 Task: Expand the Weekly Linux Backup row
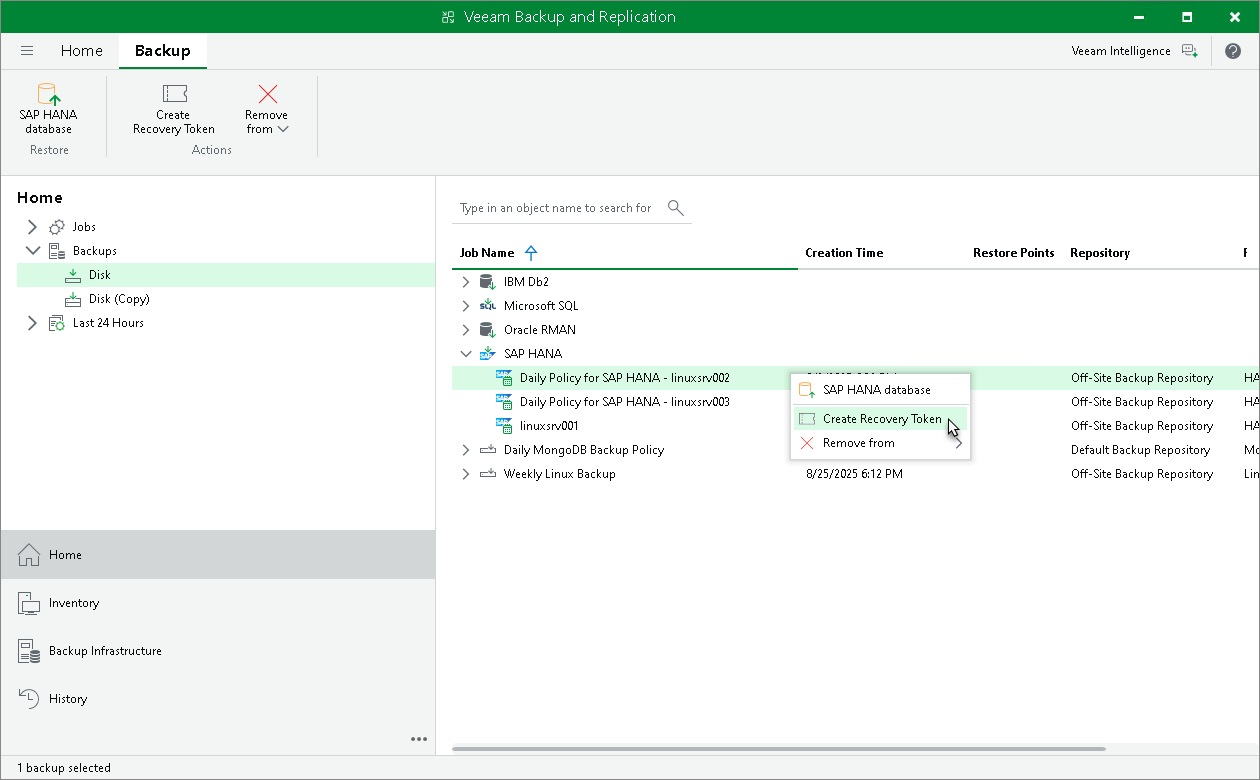pyautogui.click(x=466, y=474)
